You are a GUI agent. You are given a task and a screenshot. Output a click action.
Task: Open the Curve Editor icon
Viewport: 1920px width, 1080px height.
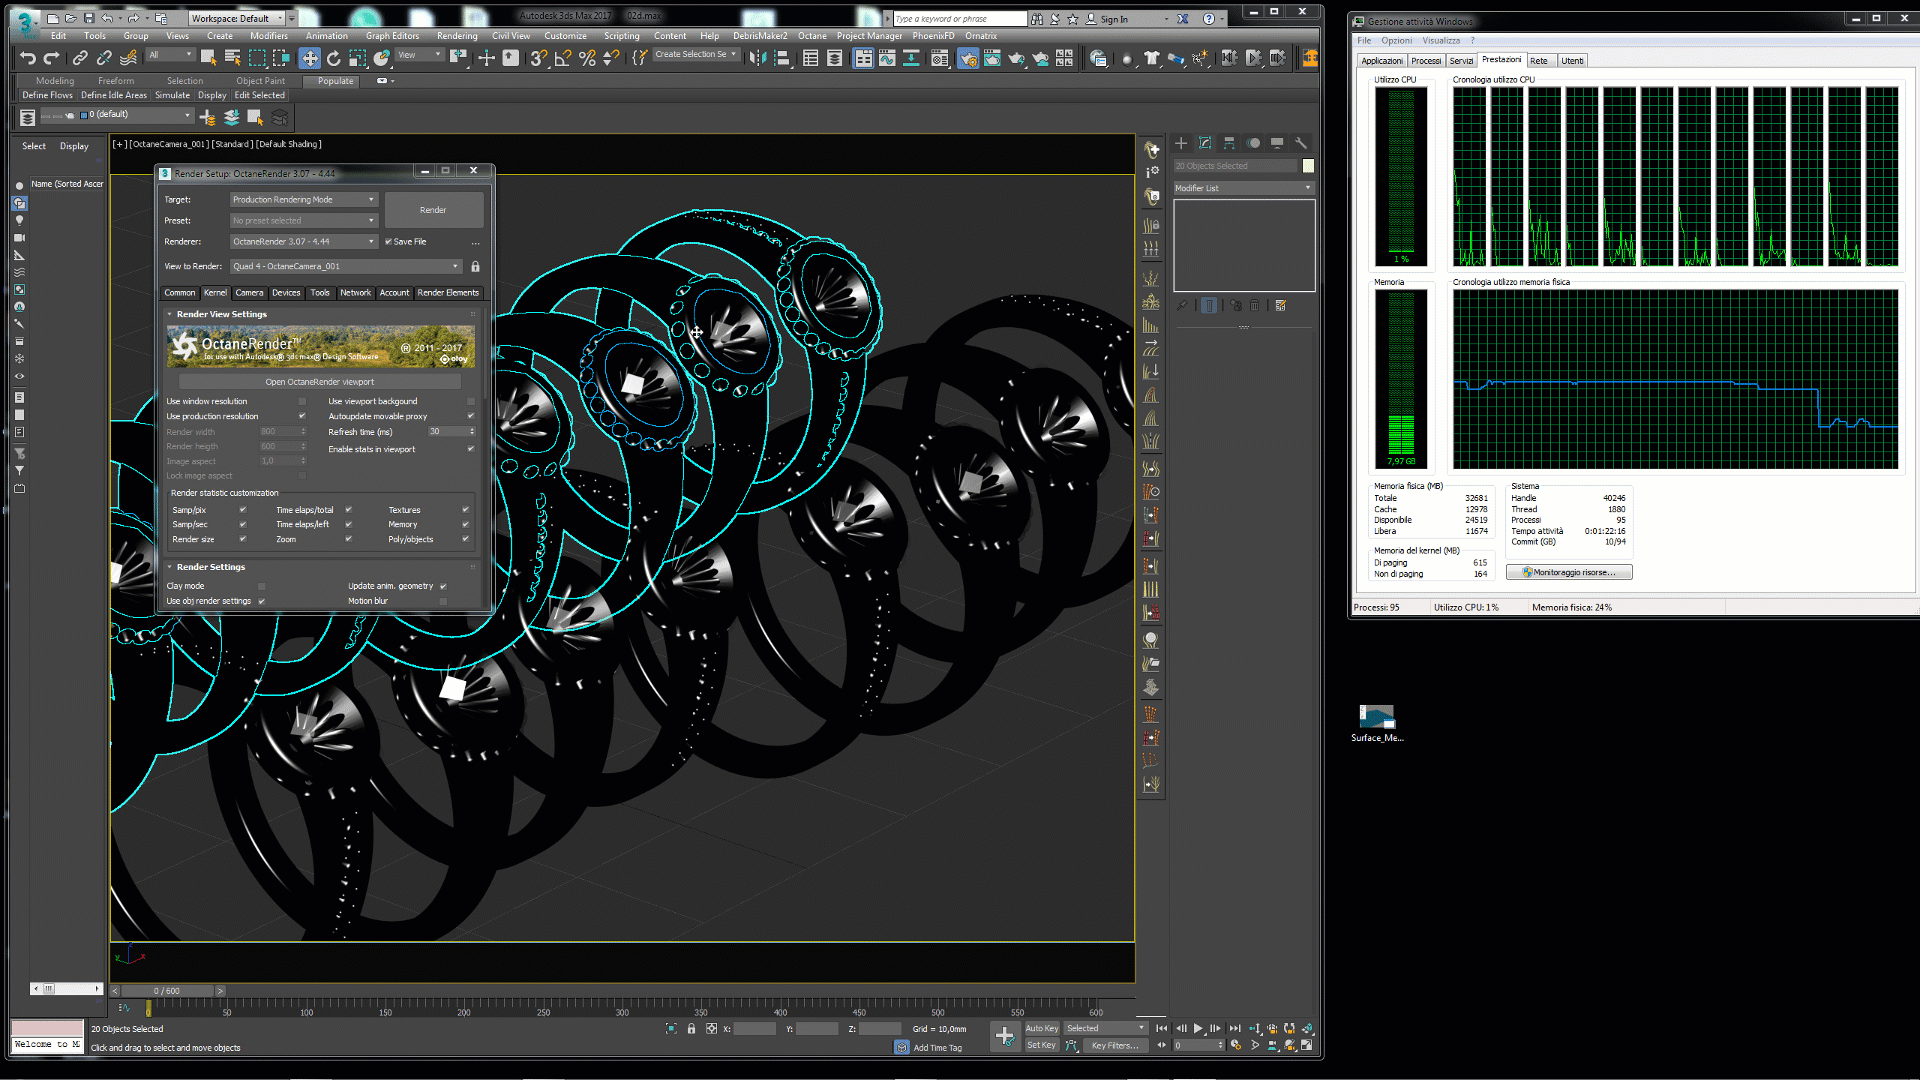pos(887,59)
